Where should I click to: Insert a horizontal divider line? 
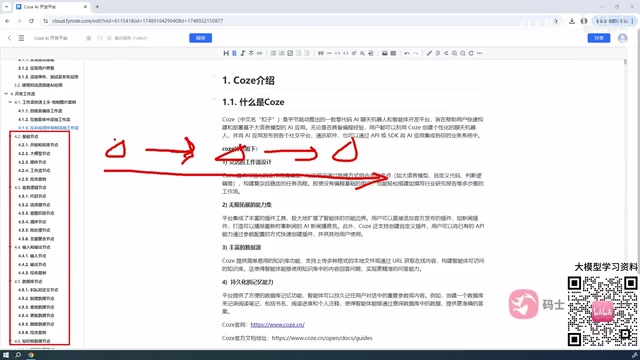[329, 53]
